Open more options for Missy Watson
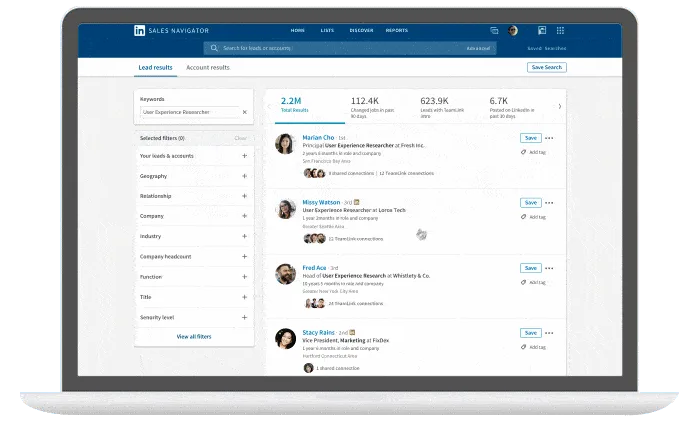 coord(550,203)
